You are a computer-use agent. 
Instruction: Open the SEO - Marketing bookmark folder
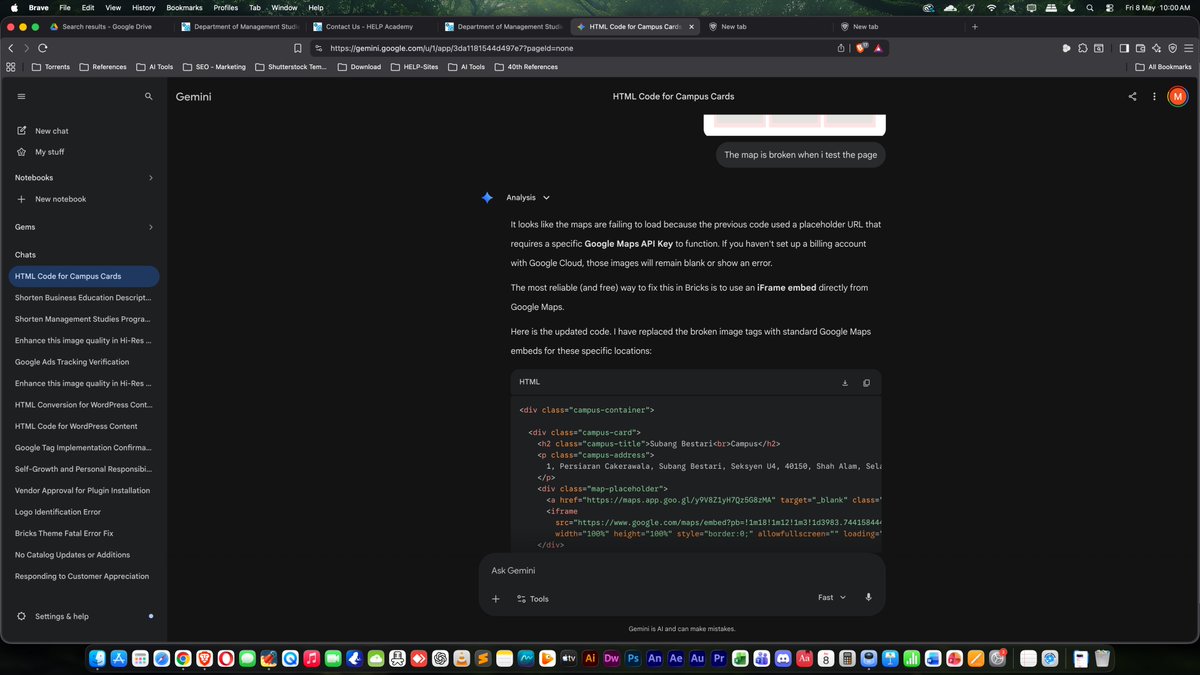[x=214, y=67]
